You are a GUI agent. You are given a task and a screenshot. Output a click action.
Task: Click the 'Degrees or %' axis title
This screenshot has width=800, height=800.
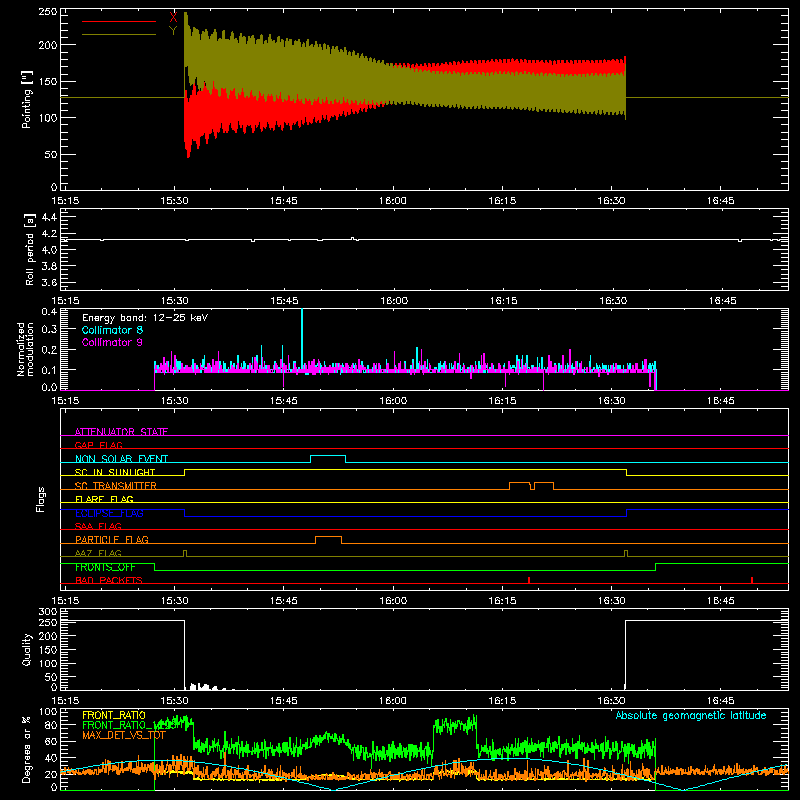(x=27, y=749)
